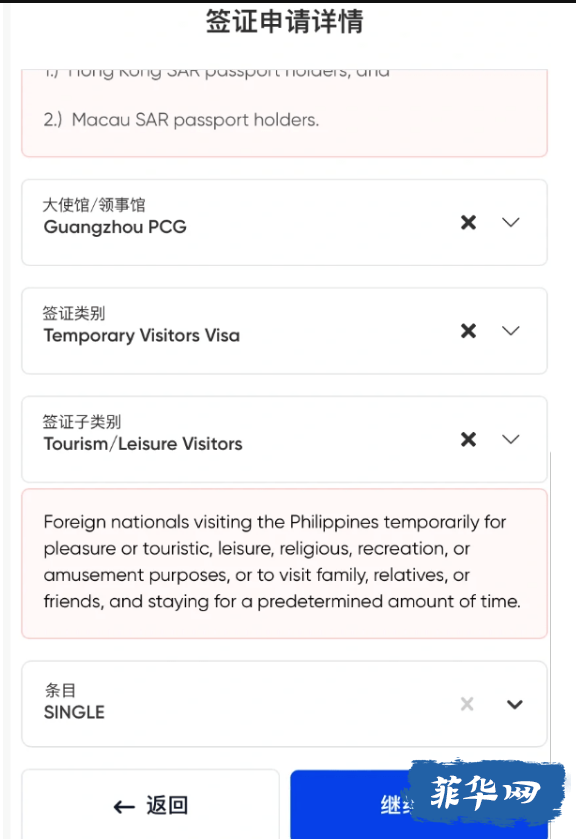Open the entry type dropdown arrow
576x839 pixels.
point(514,704)
